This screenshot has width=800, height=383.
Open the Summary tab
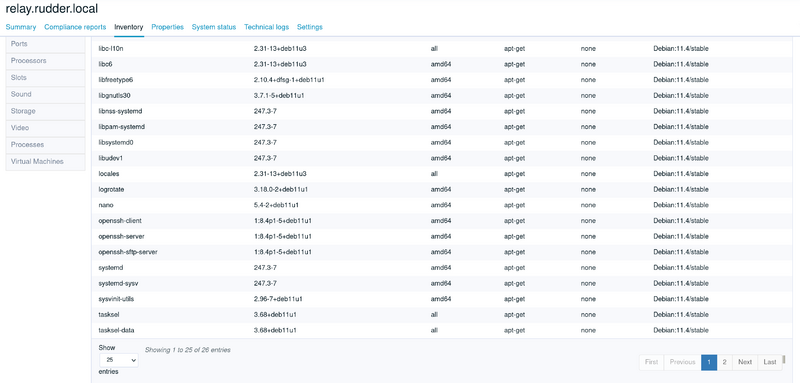pyautogui.click(x=20, y=27)
